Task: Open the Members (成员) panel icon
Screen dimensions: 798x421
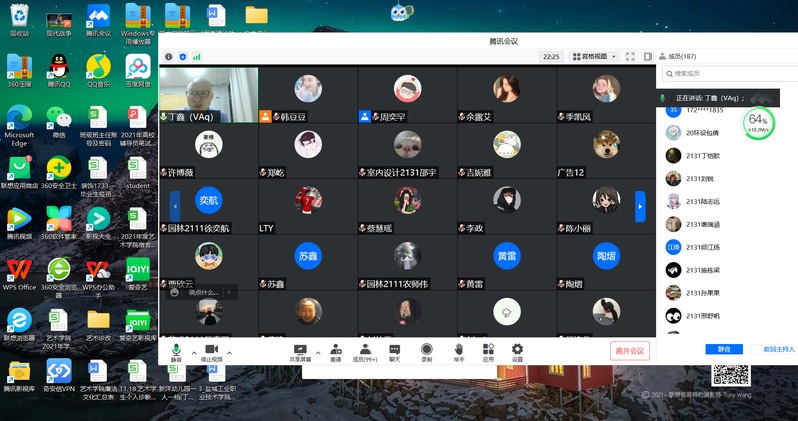Action: (x=364, y=351)
